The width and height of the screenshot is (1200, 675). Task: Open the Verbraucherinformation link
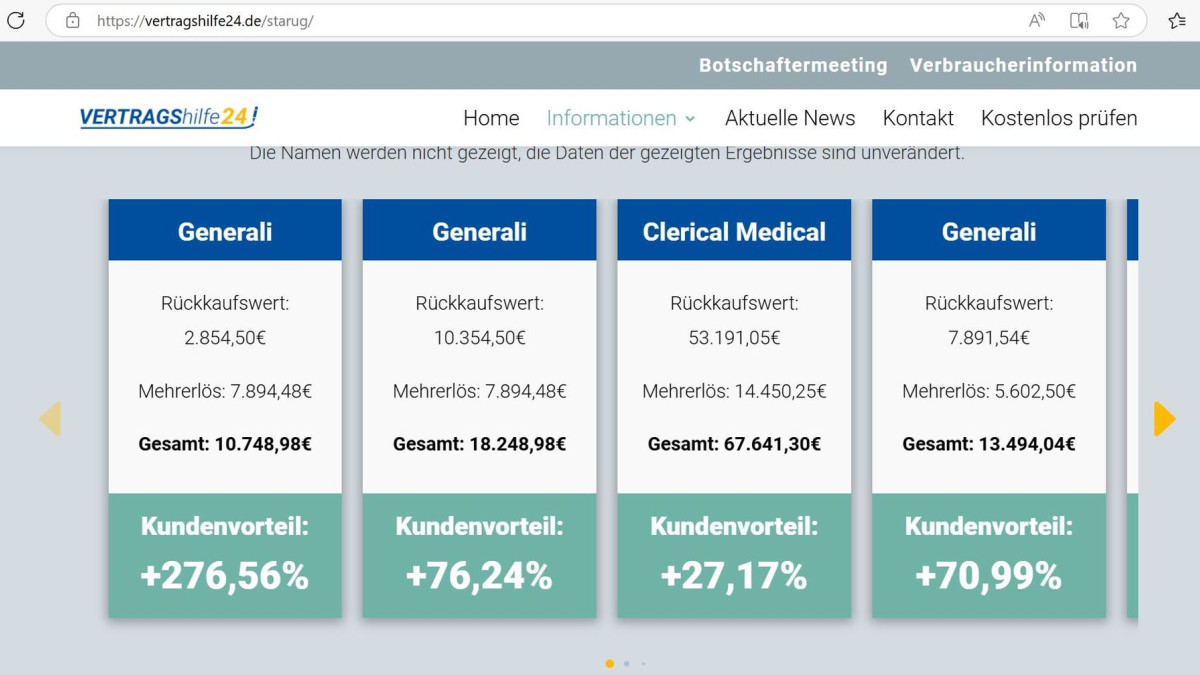tap(1023, 65)
